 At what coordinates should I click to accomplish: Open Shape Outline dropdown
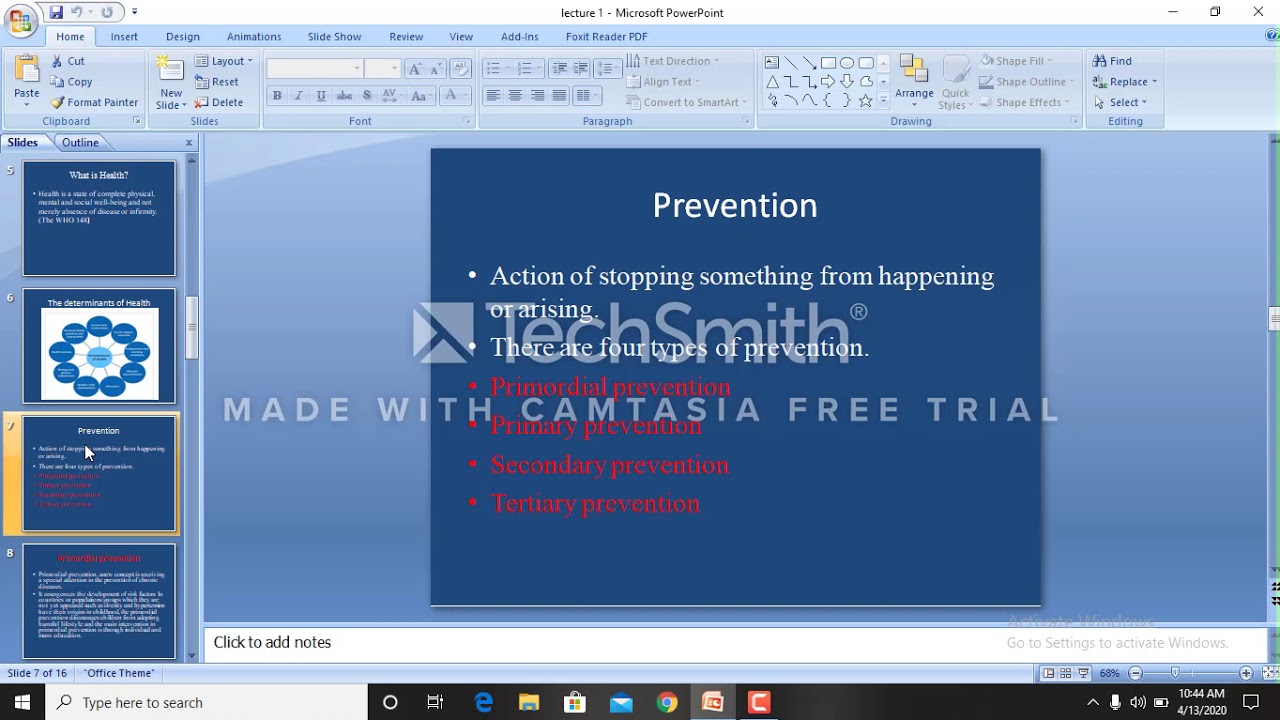(x=1026, y=82)
